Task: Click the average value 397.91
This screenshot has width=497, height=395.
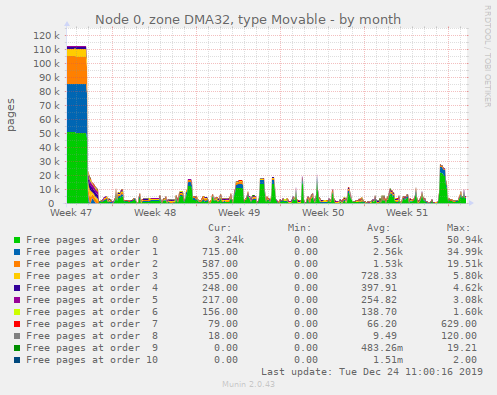Action: pyautogui.click(x=379, y=288)
